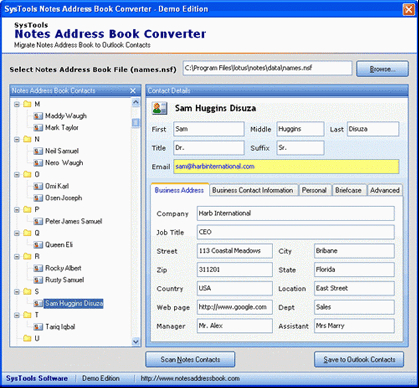
Task: Collapse the M group in the tree
Action: [17, 104]
